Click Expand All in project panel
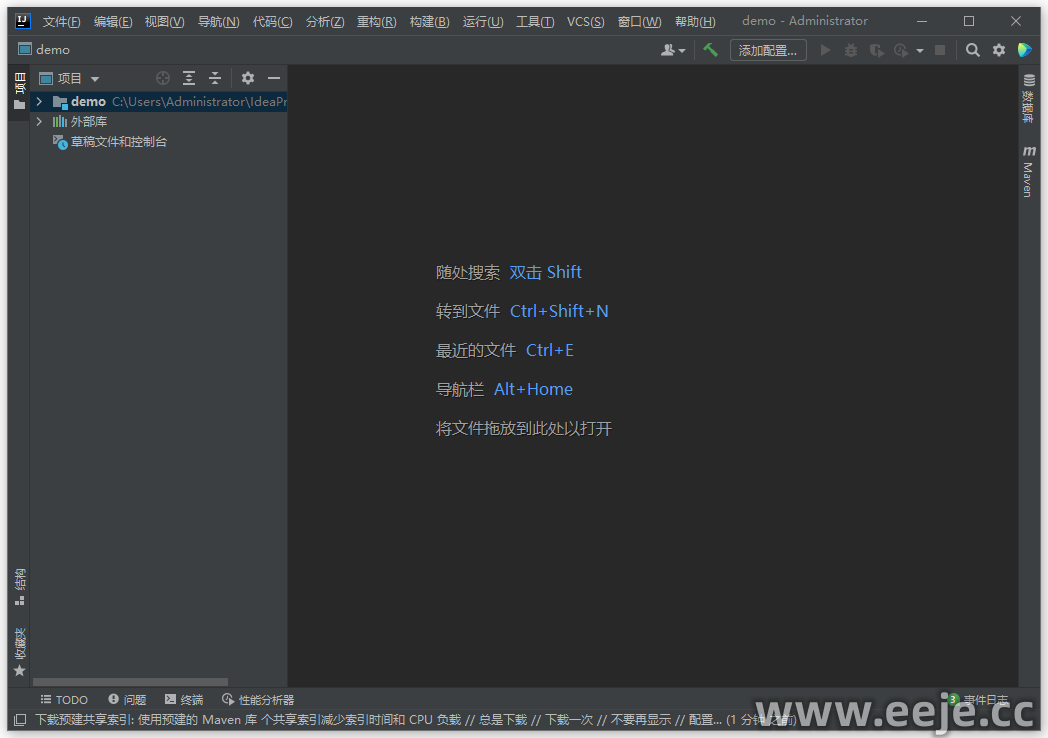The width and height of the screenshot is (1048, 738). 189,78
